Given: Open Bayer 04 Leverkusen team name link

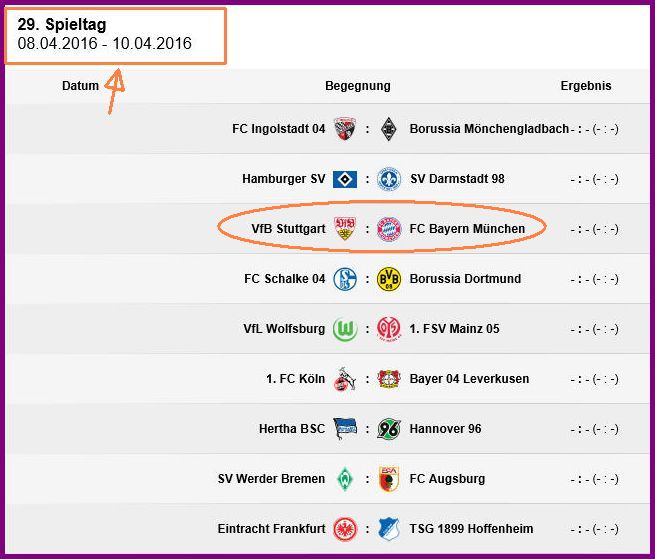Looking at the screenshot, I should pos(469,379).
